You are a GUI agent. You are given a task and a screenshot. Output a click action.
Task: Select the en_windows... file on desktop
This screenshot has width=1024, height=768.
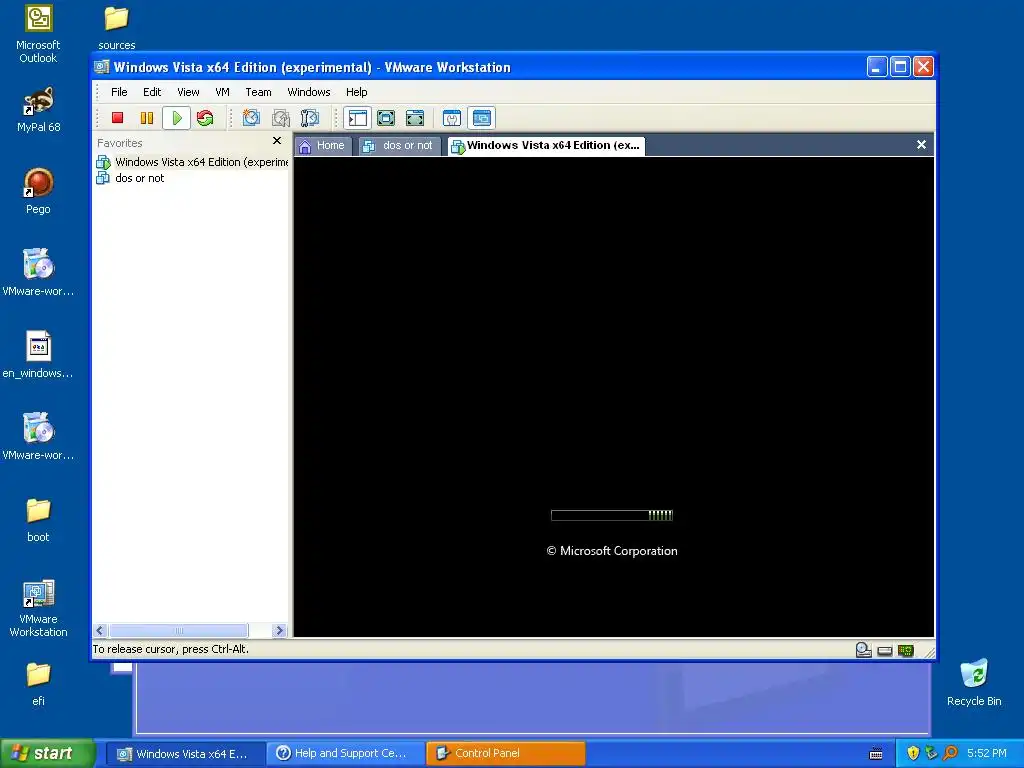point(38,355)
